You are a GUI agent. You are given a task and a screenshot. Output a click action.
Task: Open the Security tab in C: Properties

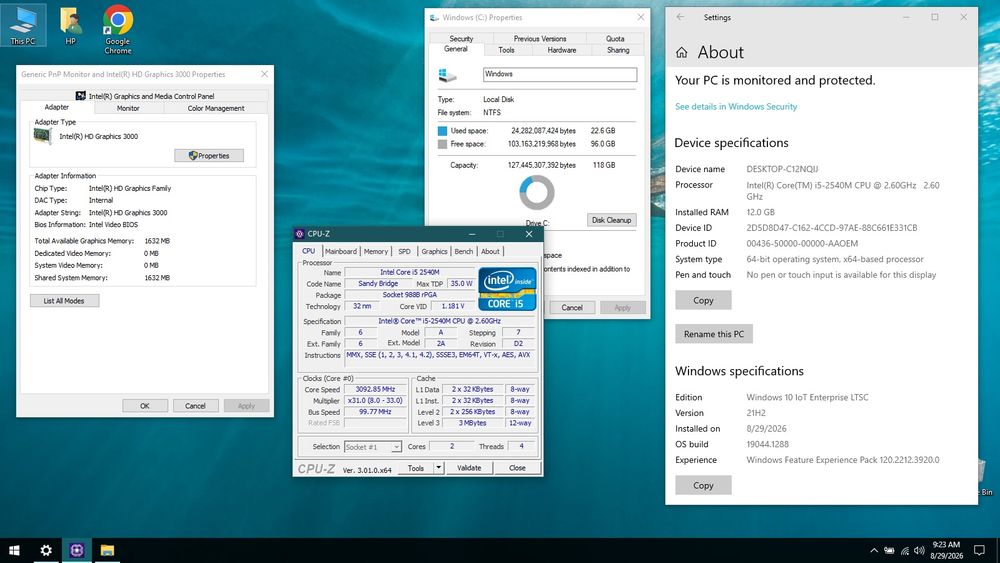[461, 38]
